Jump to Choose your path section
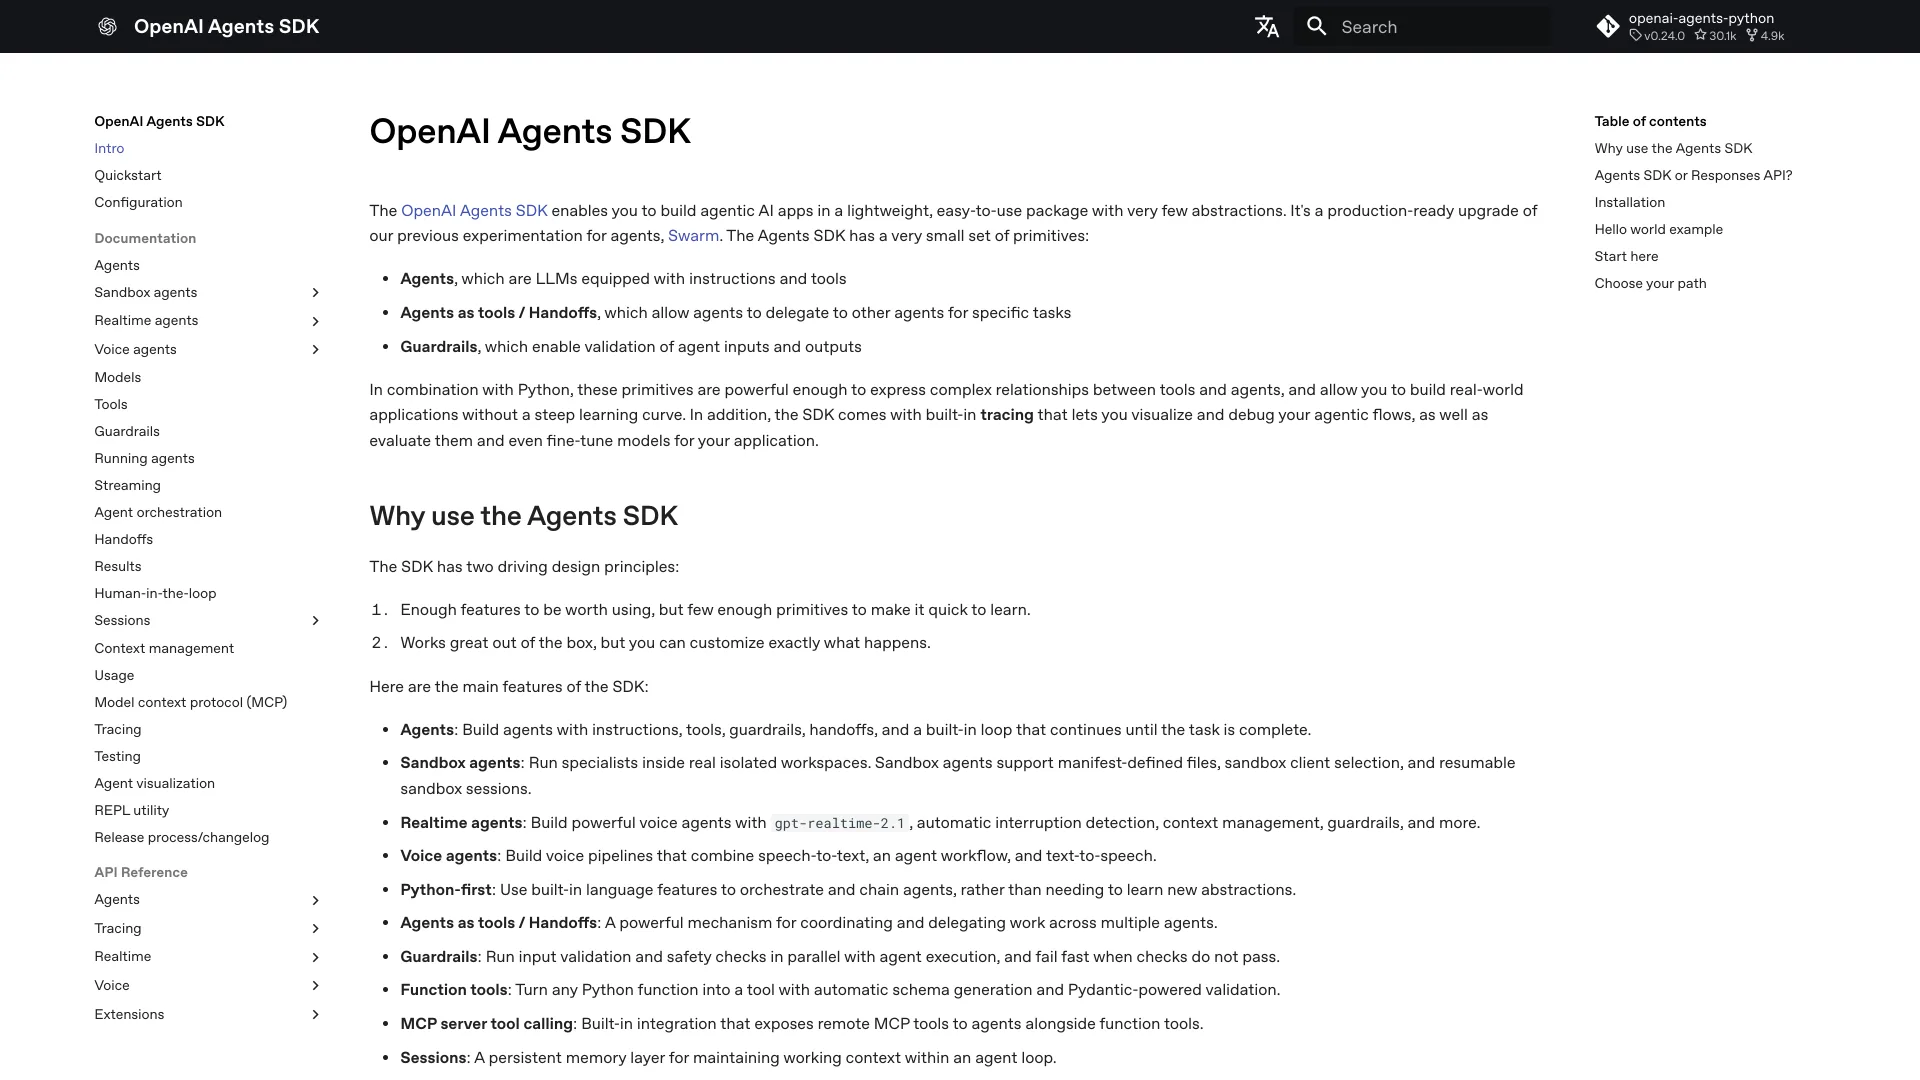Image resolution: width=1920 pixels, height=1080 pixels. [x=1650, y=283]
